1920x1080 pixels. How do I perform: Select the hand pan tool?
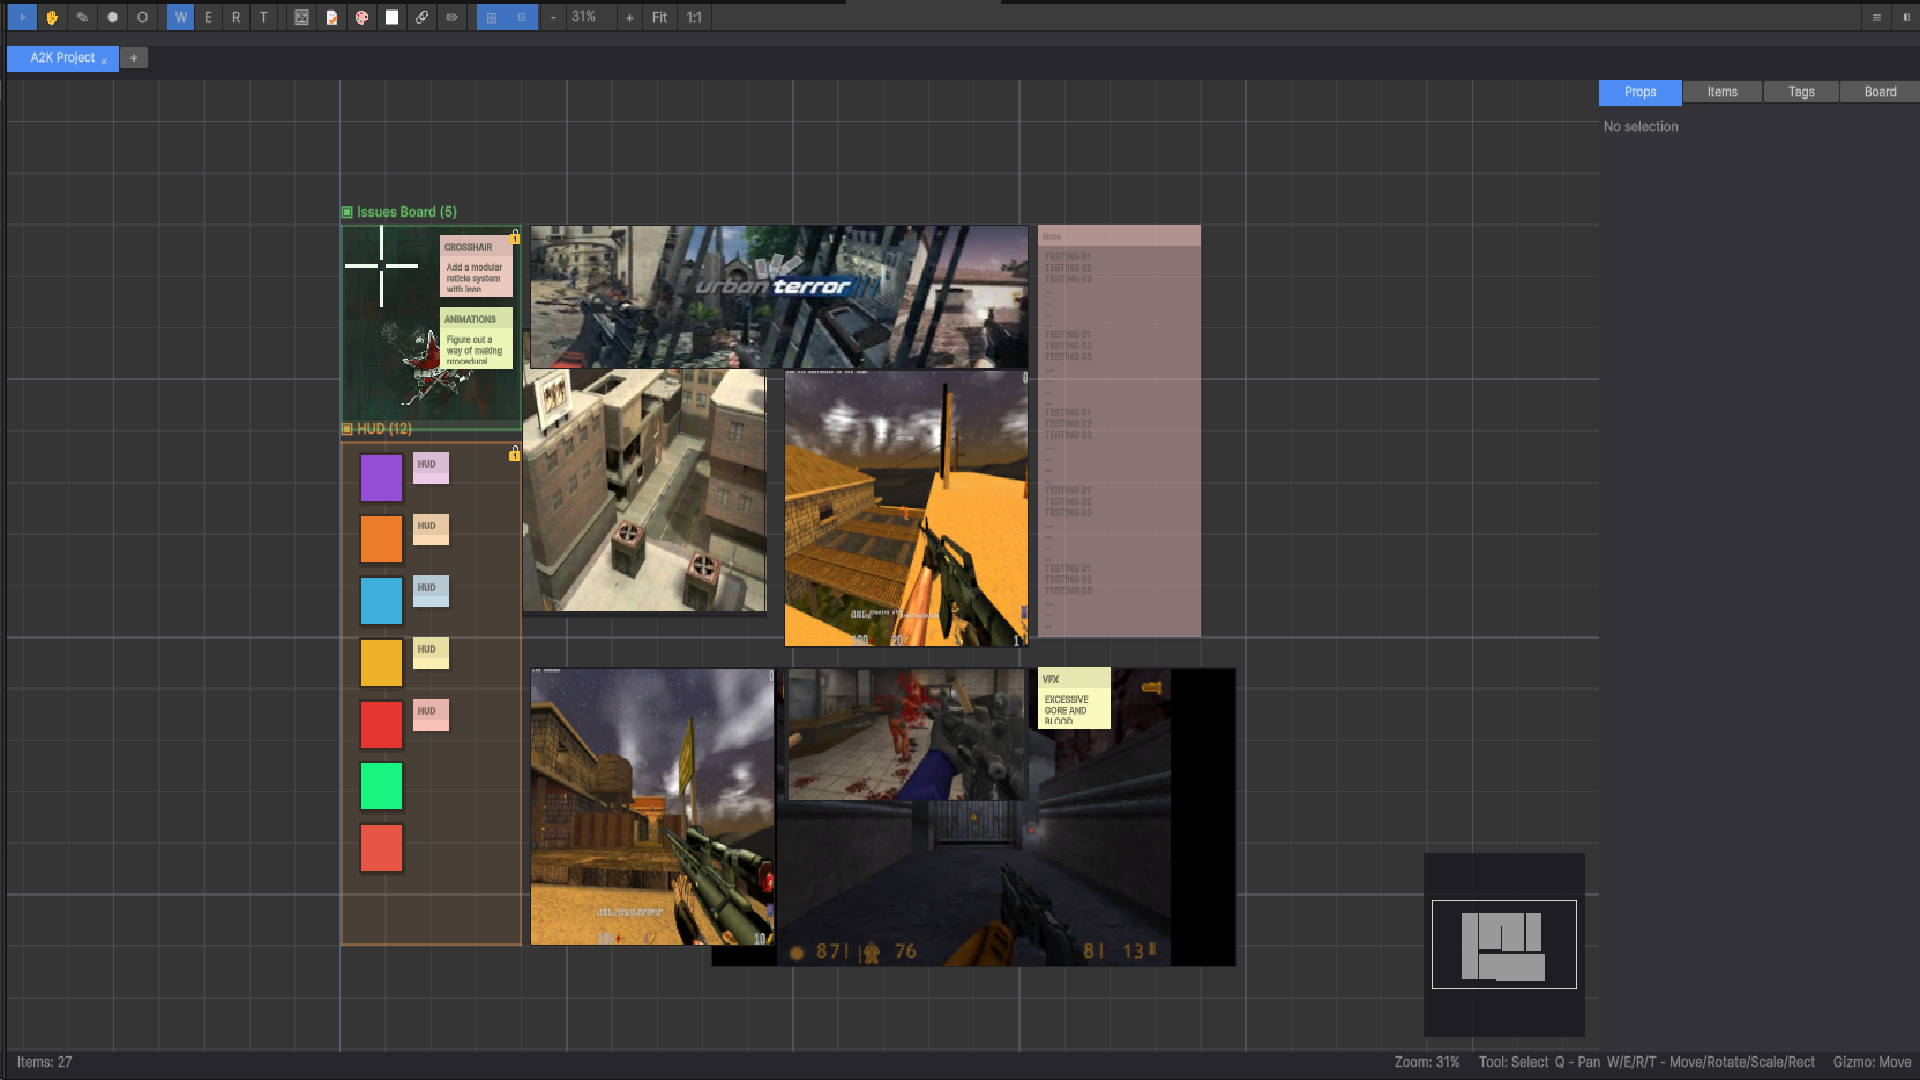click(52, 17)
